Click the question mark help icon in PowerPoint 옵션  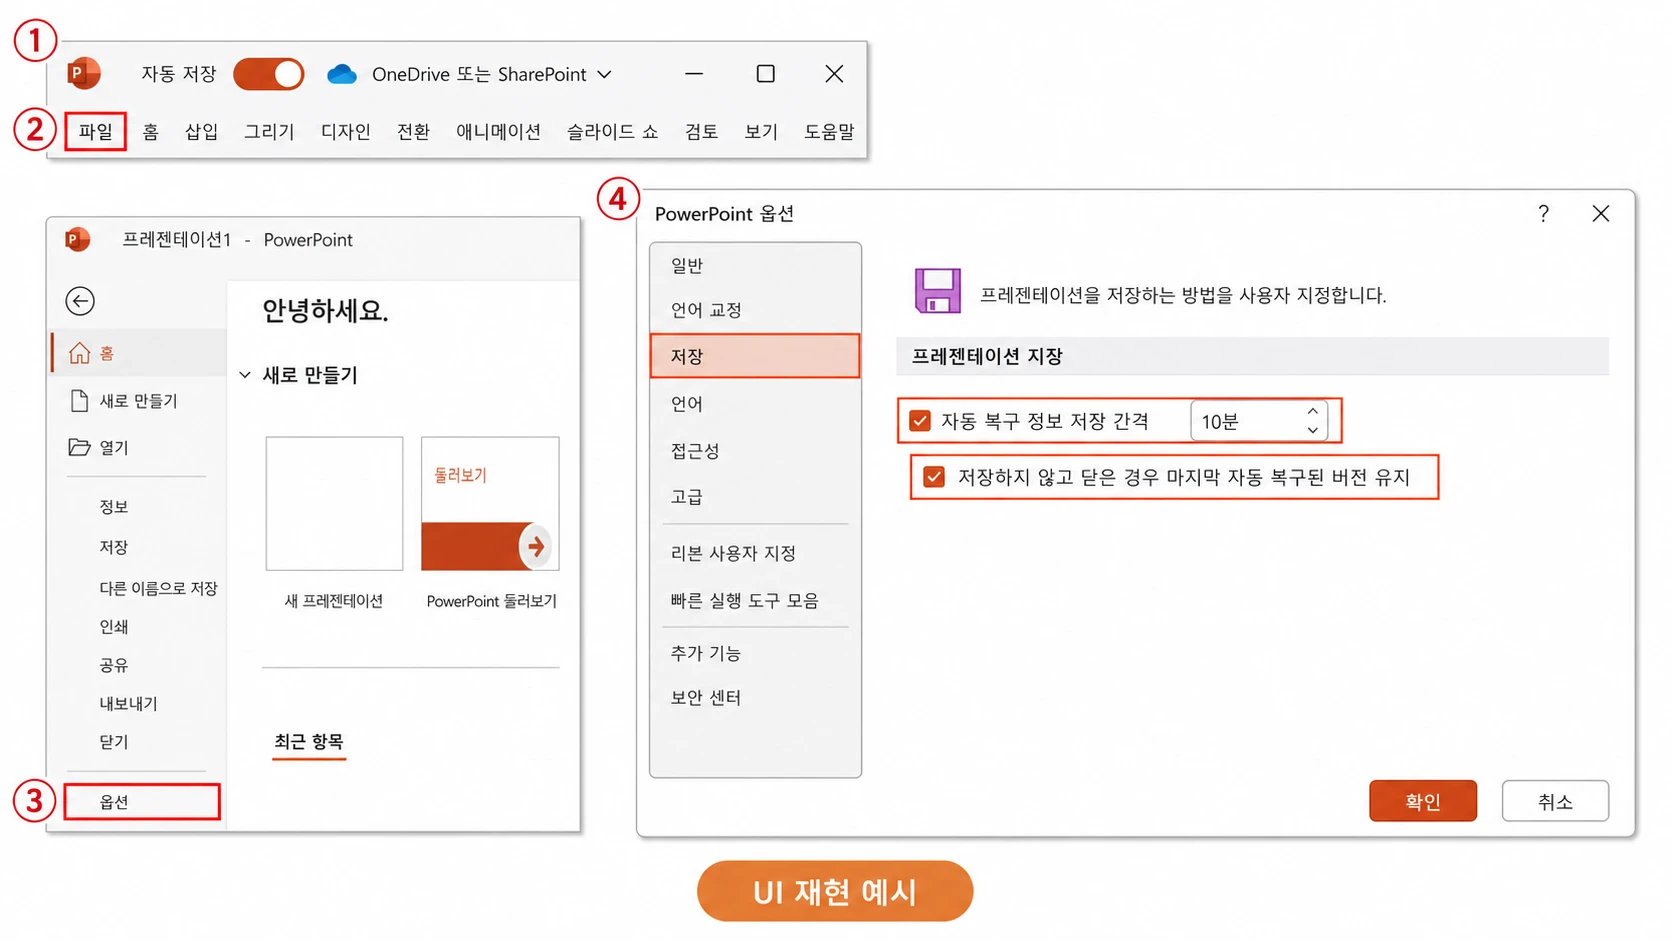[x=1543, y=213]
